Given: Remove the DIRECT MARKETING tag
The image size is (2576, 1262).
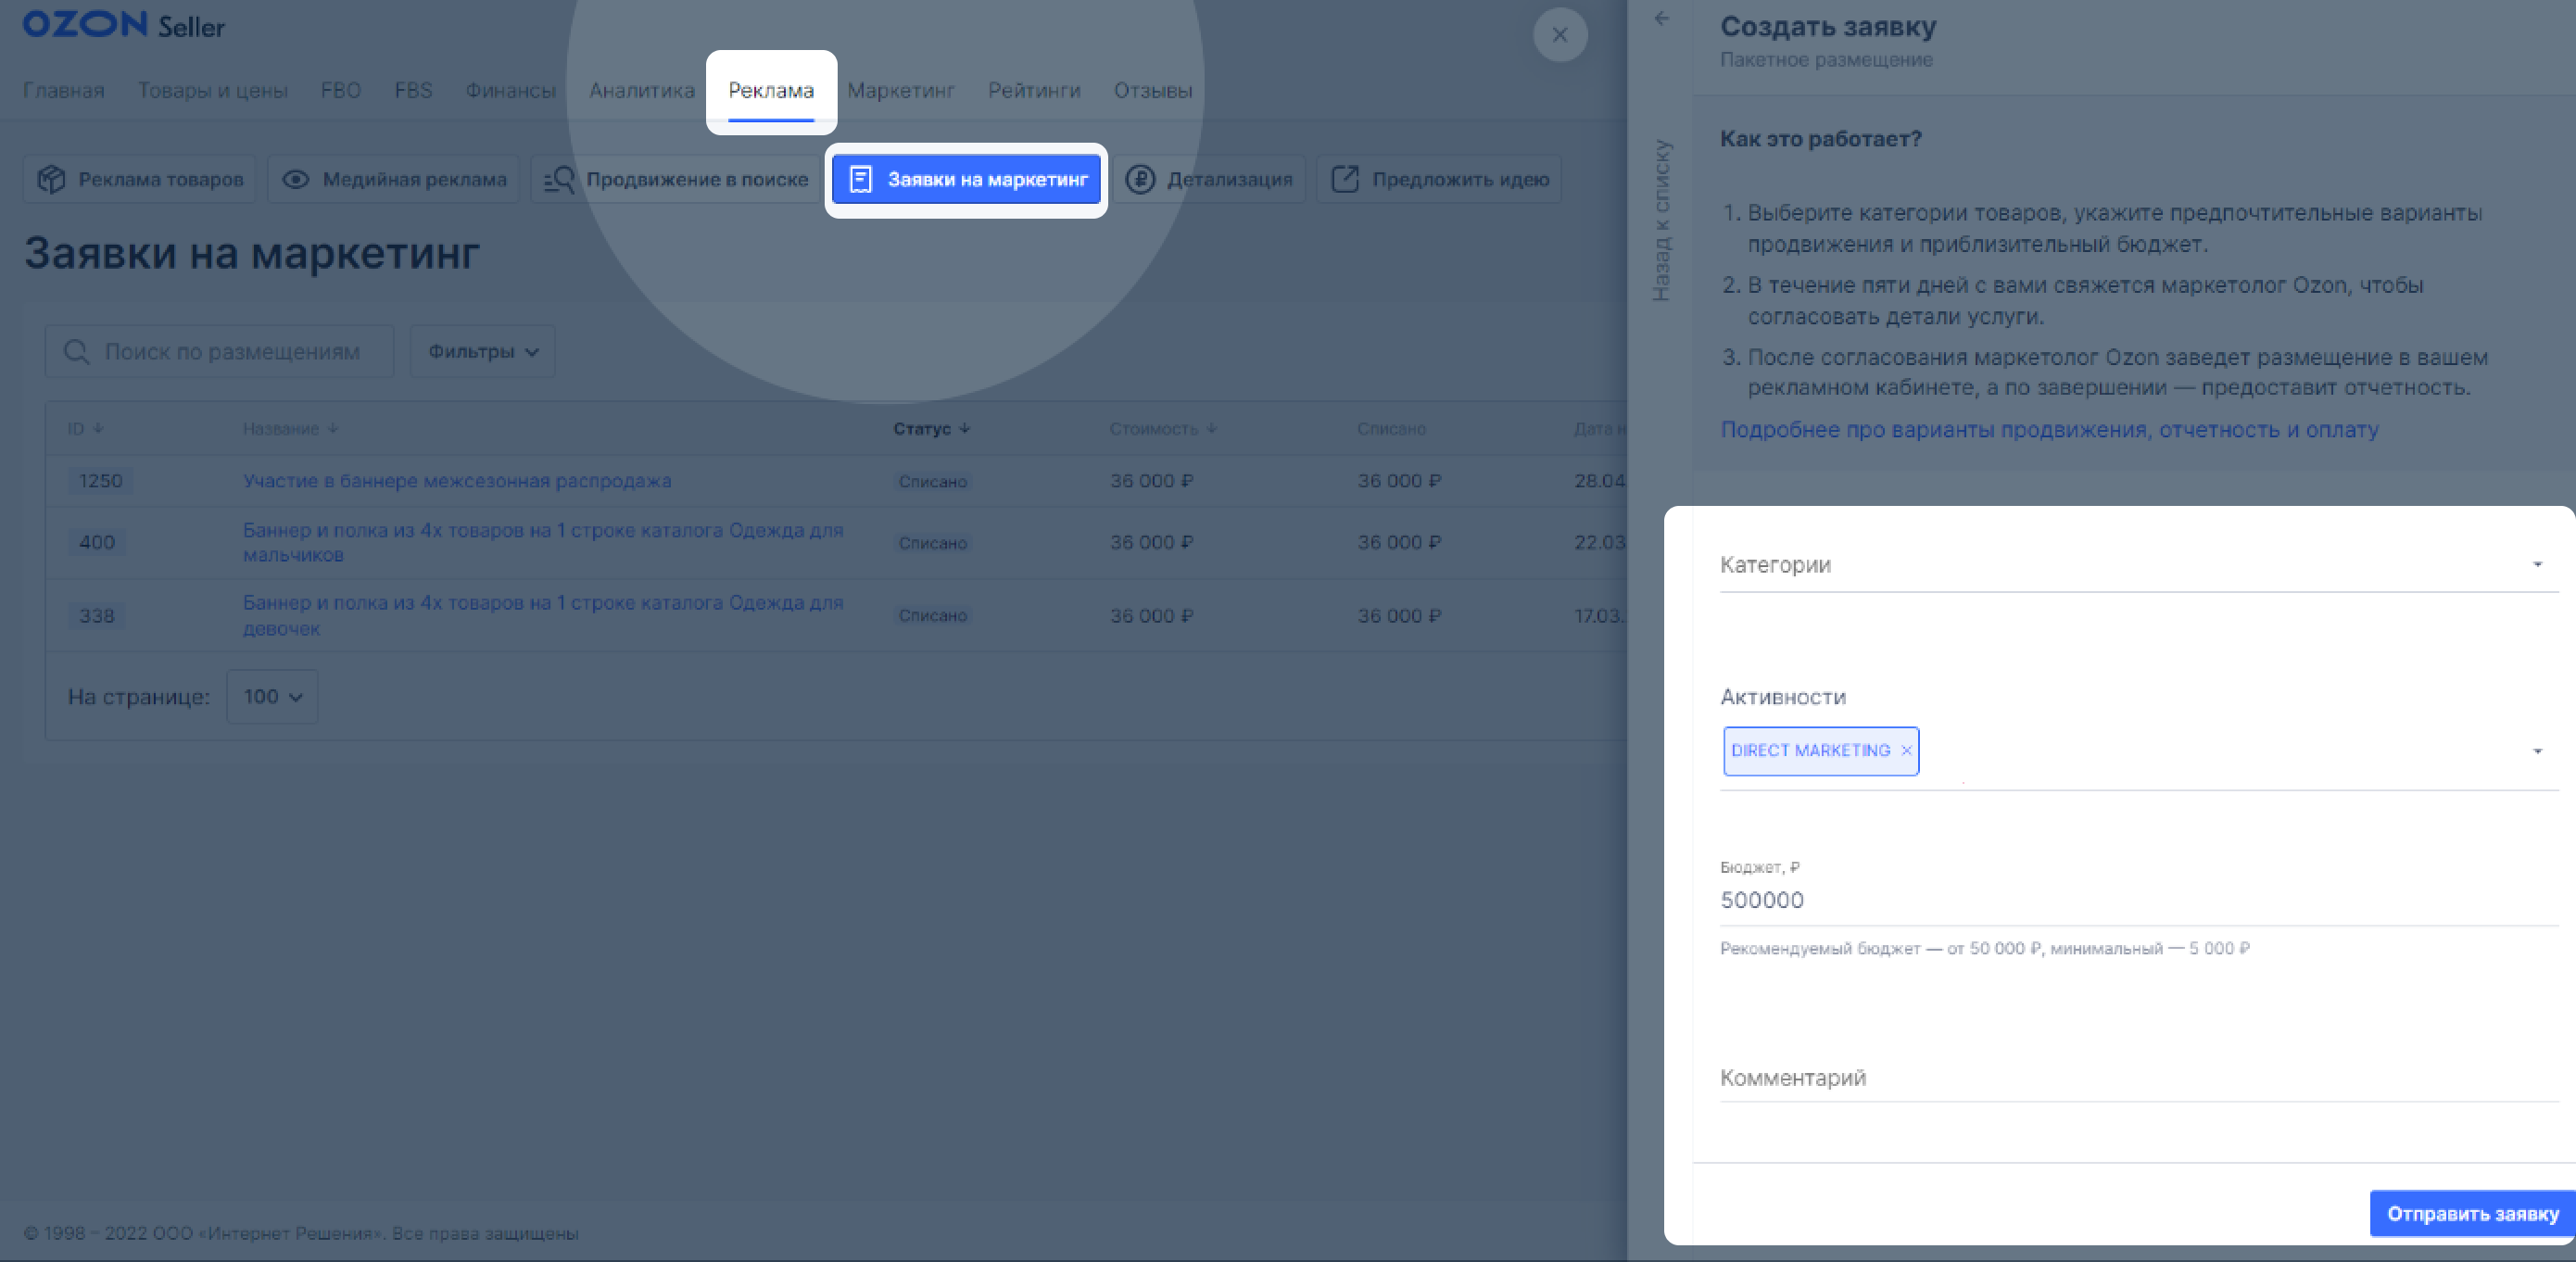Looking at the screenshot, I should [1905, 751].
